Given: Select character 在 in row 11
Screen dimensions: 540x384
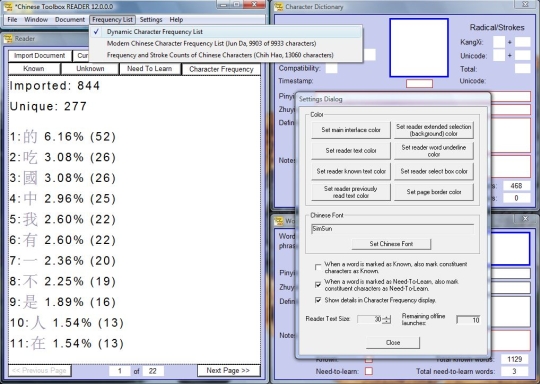Looking at the screenshot, I should tap(38, 343).
